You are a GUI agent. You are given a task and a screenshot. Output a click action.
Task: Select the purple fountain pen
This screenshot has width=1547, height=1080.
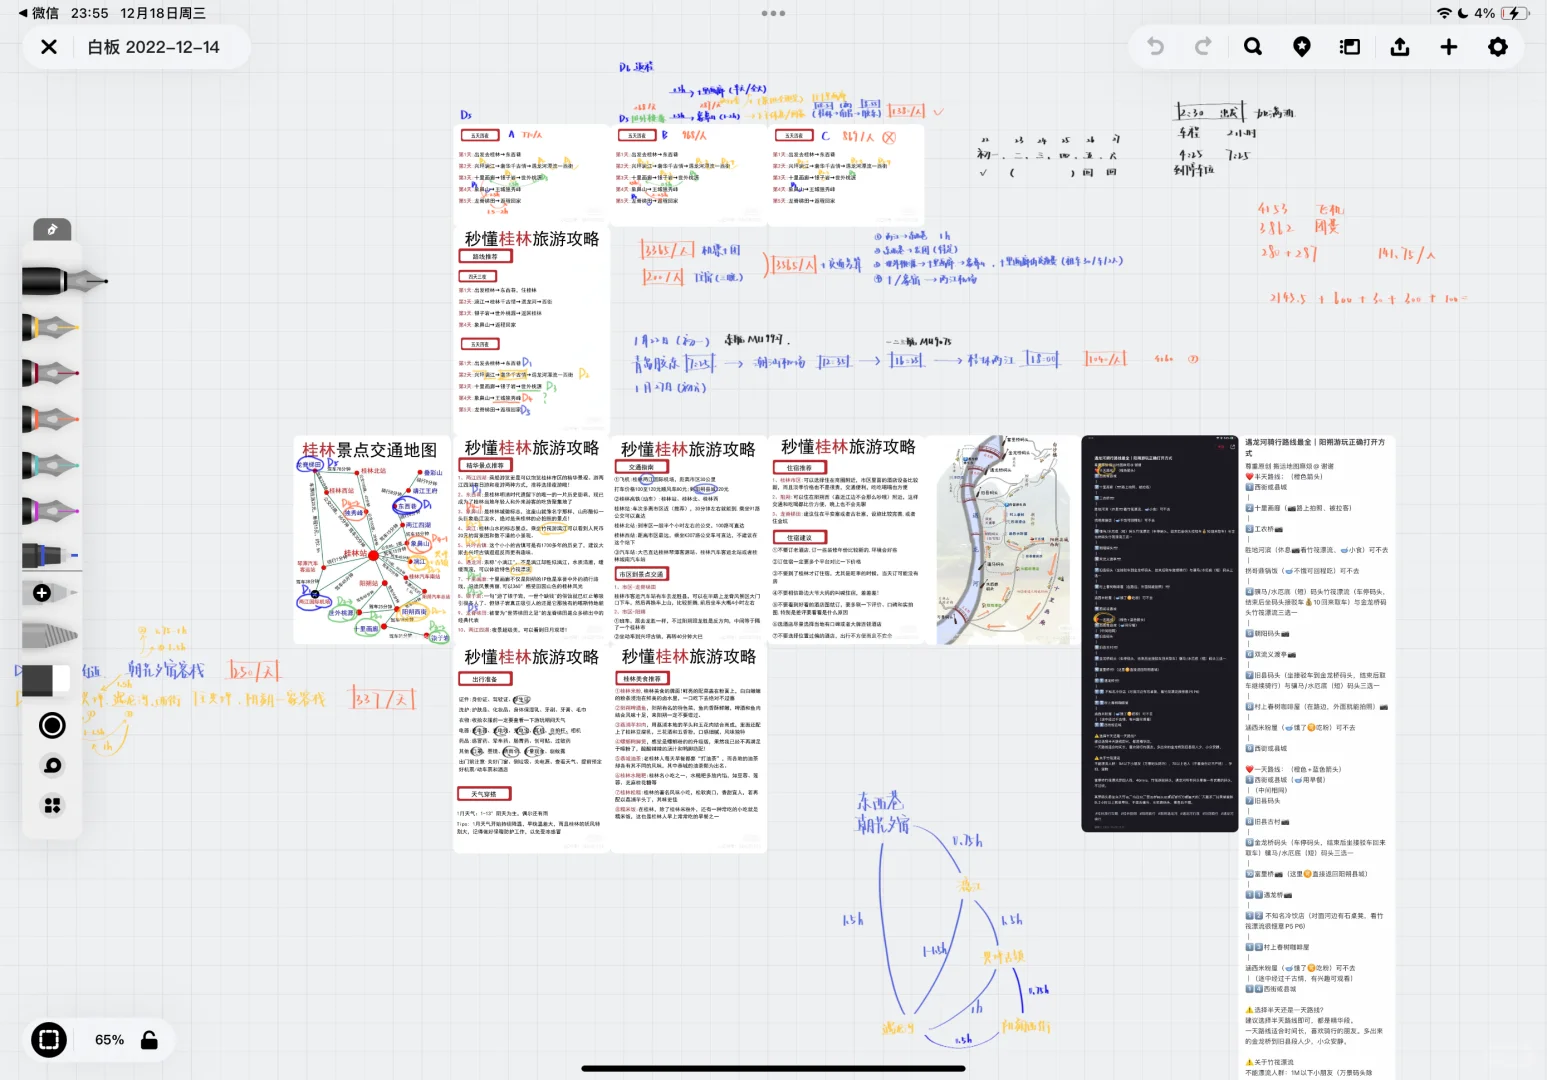click(50, 511)
